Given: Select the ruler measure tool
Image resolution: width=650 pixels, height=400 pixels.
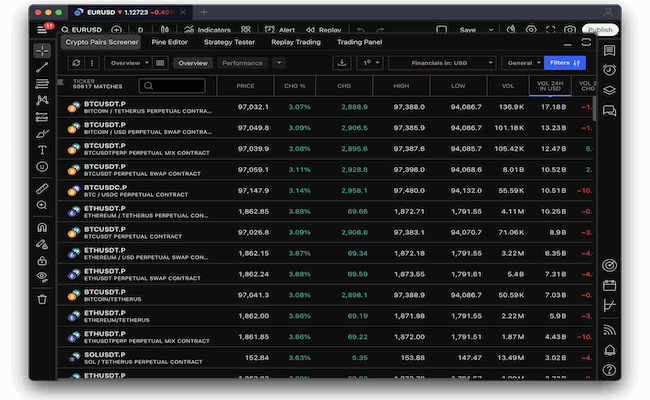Looking at the screenshot, I should tap(42, 189).
